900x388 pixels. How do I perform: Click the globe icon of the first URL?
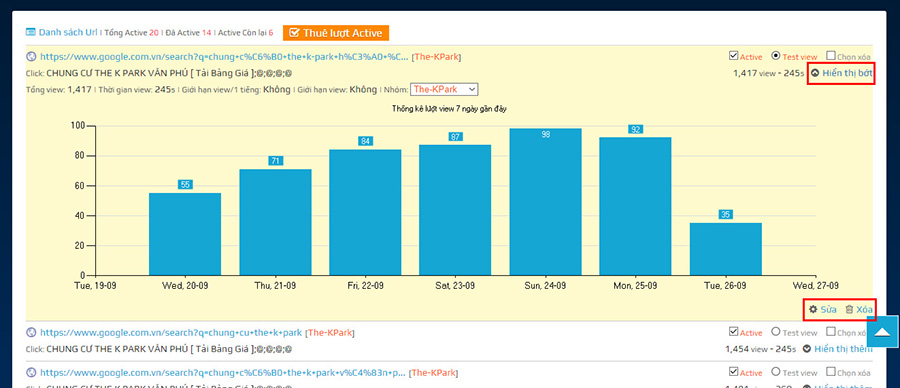pos(31,57)
